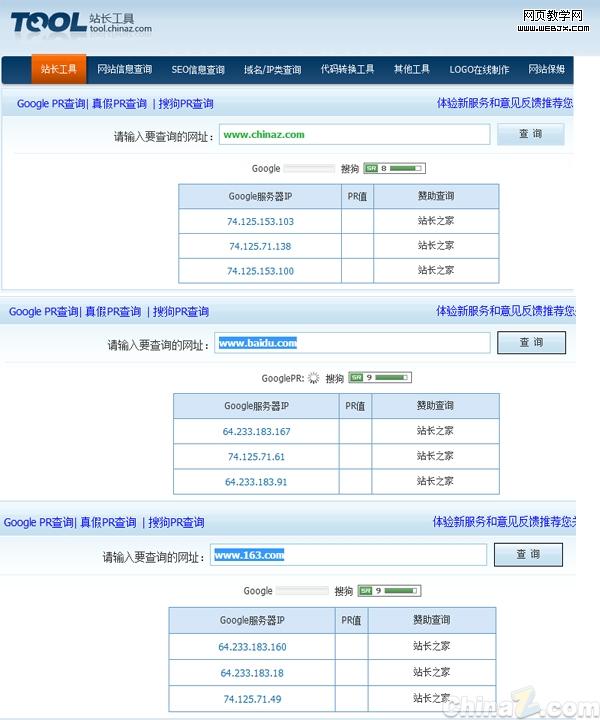Click the loading spinner next to GooglePR
This screenshot has width=600, height=720.
point(313,378)
